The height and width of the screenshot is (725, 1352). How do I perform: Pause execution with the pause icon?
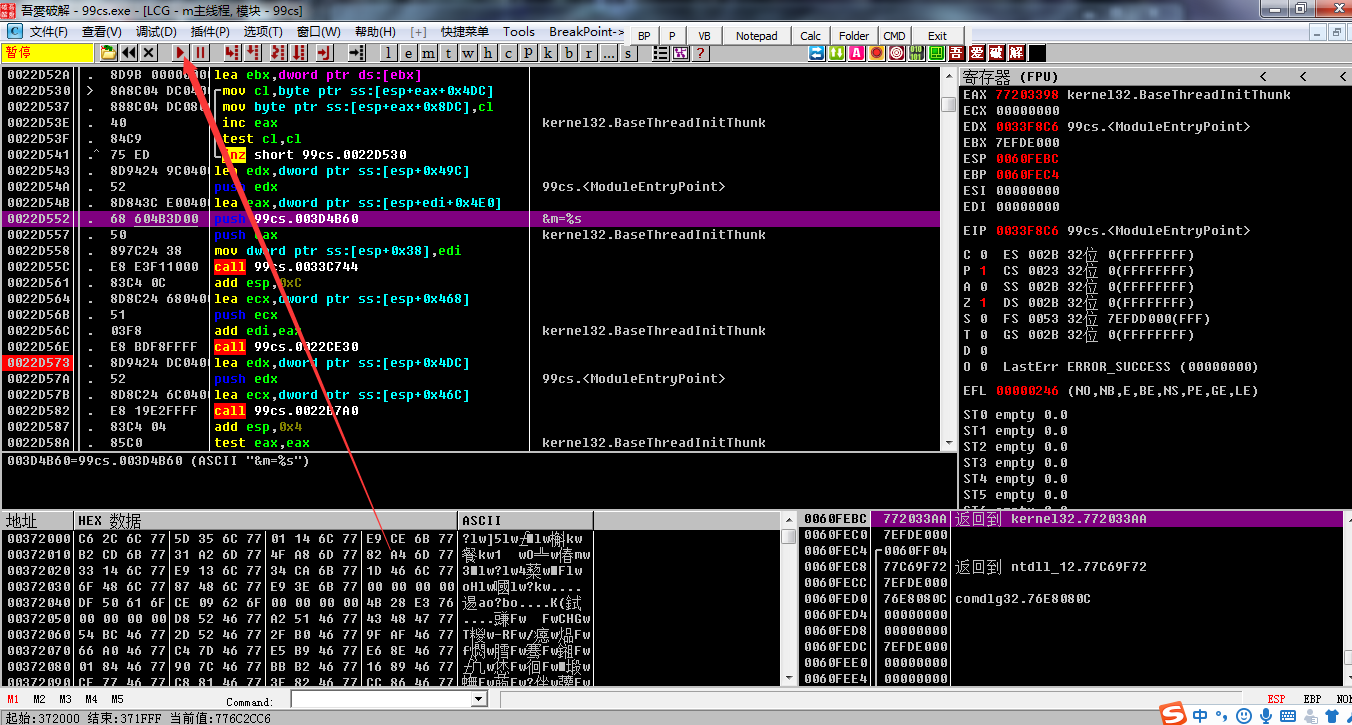200,53
